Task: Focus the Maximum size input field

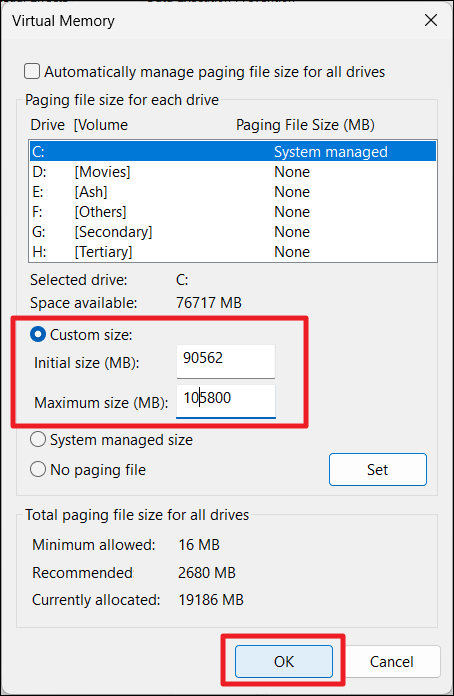Action: pyautogui.click(x=226, y=401)
